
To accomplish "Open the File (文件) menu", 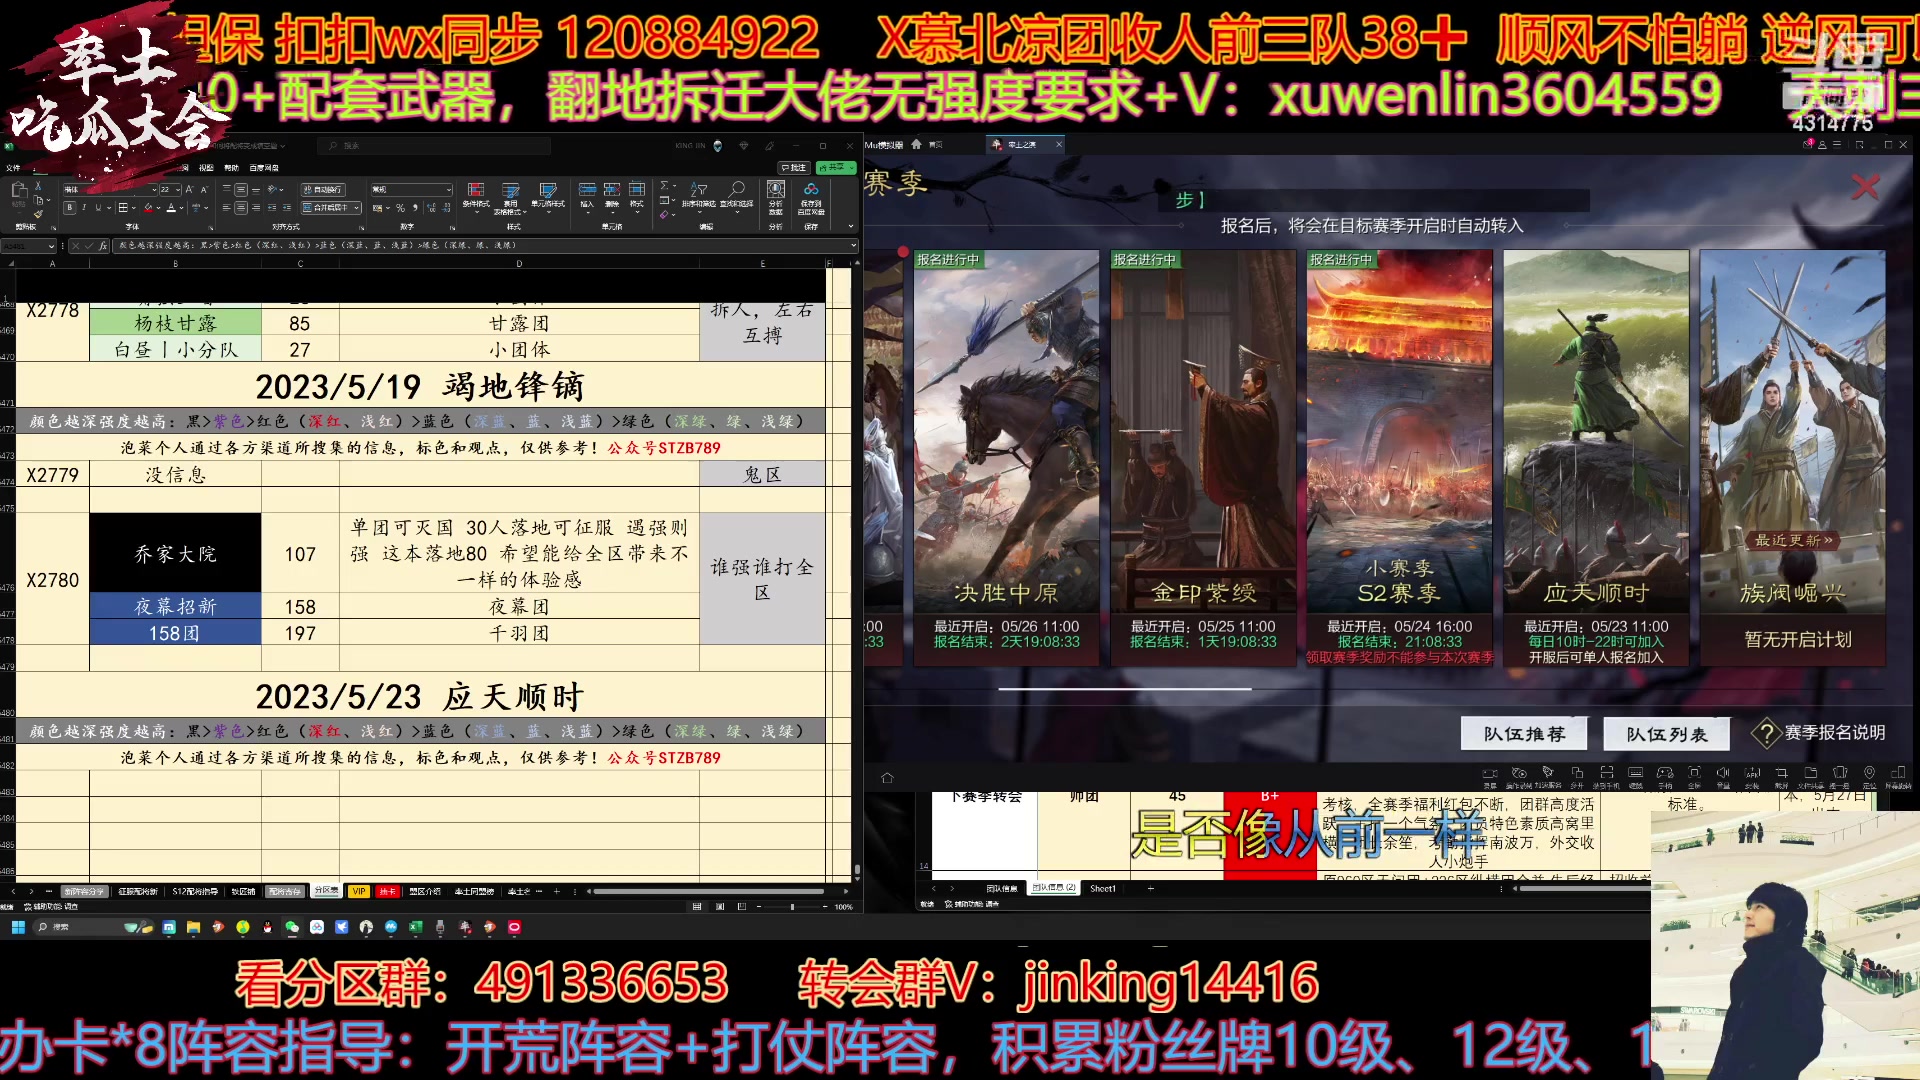I will pyautogui.click(x=13, y=168).
